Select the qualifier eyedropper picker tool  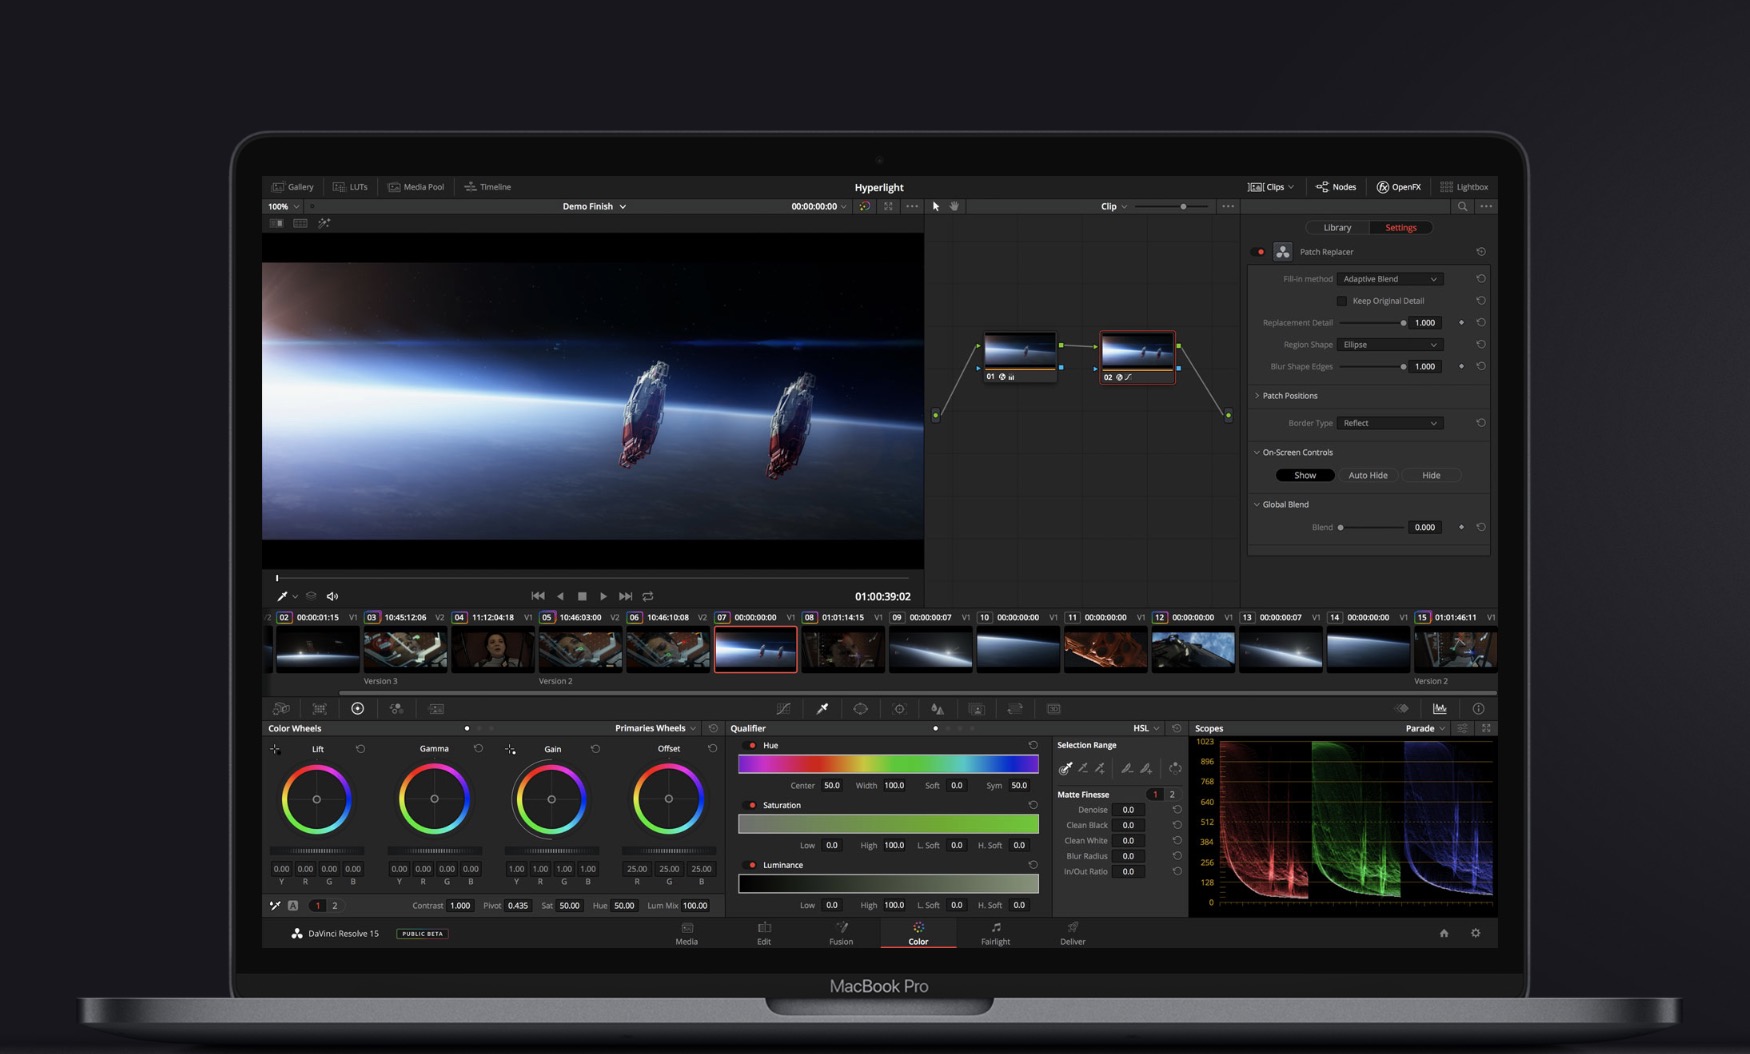coord(1065,768)
